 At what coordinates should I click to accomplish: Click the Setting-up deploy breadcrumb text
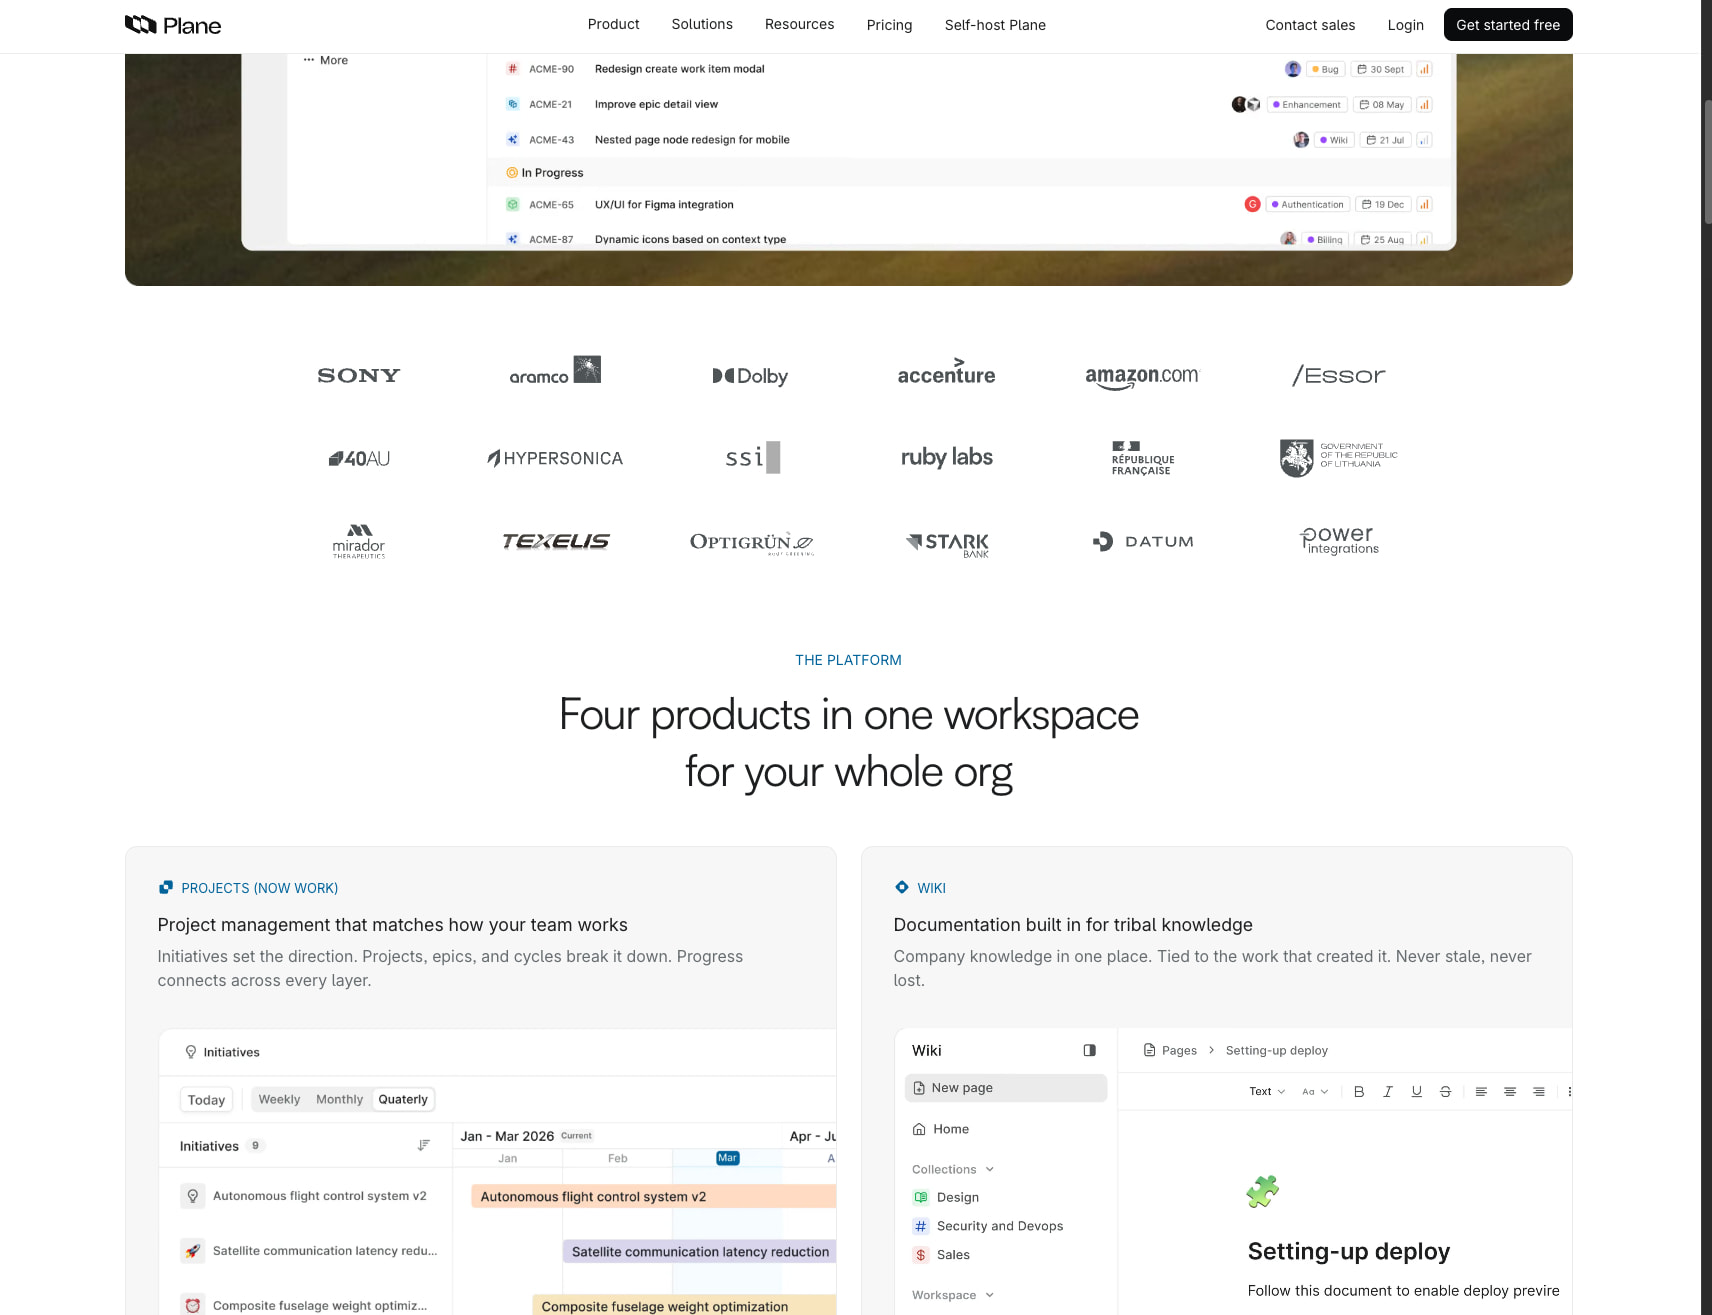tap(1276, 1050)
